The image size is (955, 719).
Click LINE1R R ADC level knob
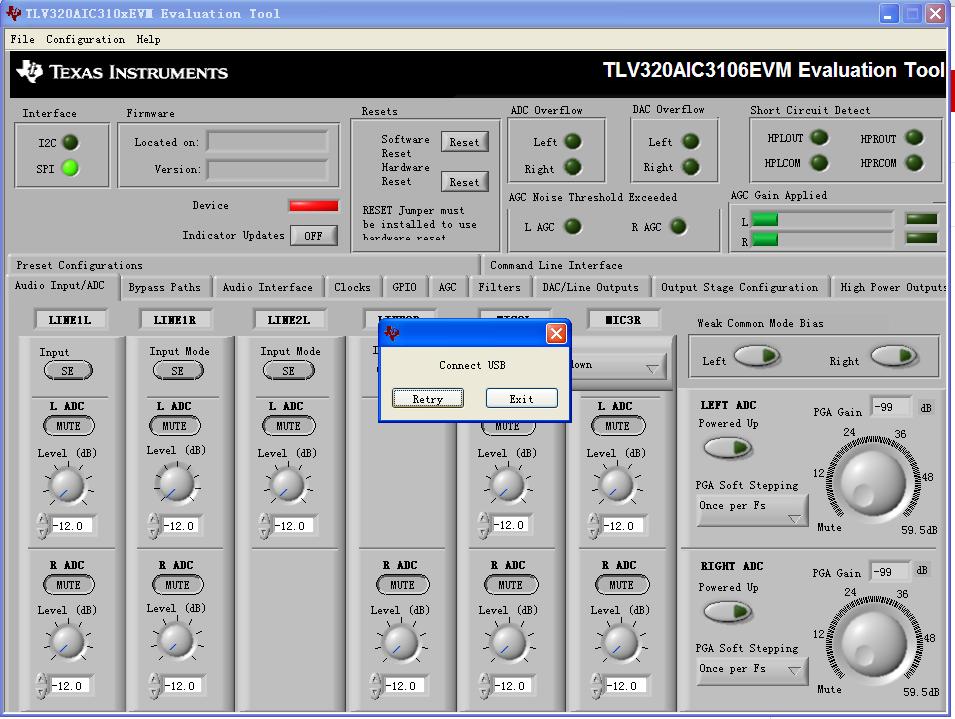[177, 640]
